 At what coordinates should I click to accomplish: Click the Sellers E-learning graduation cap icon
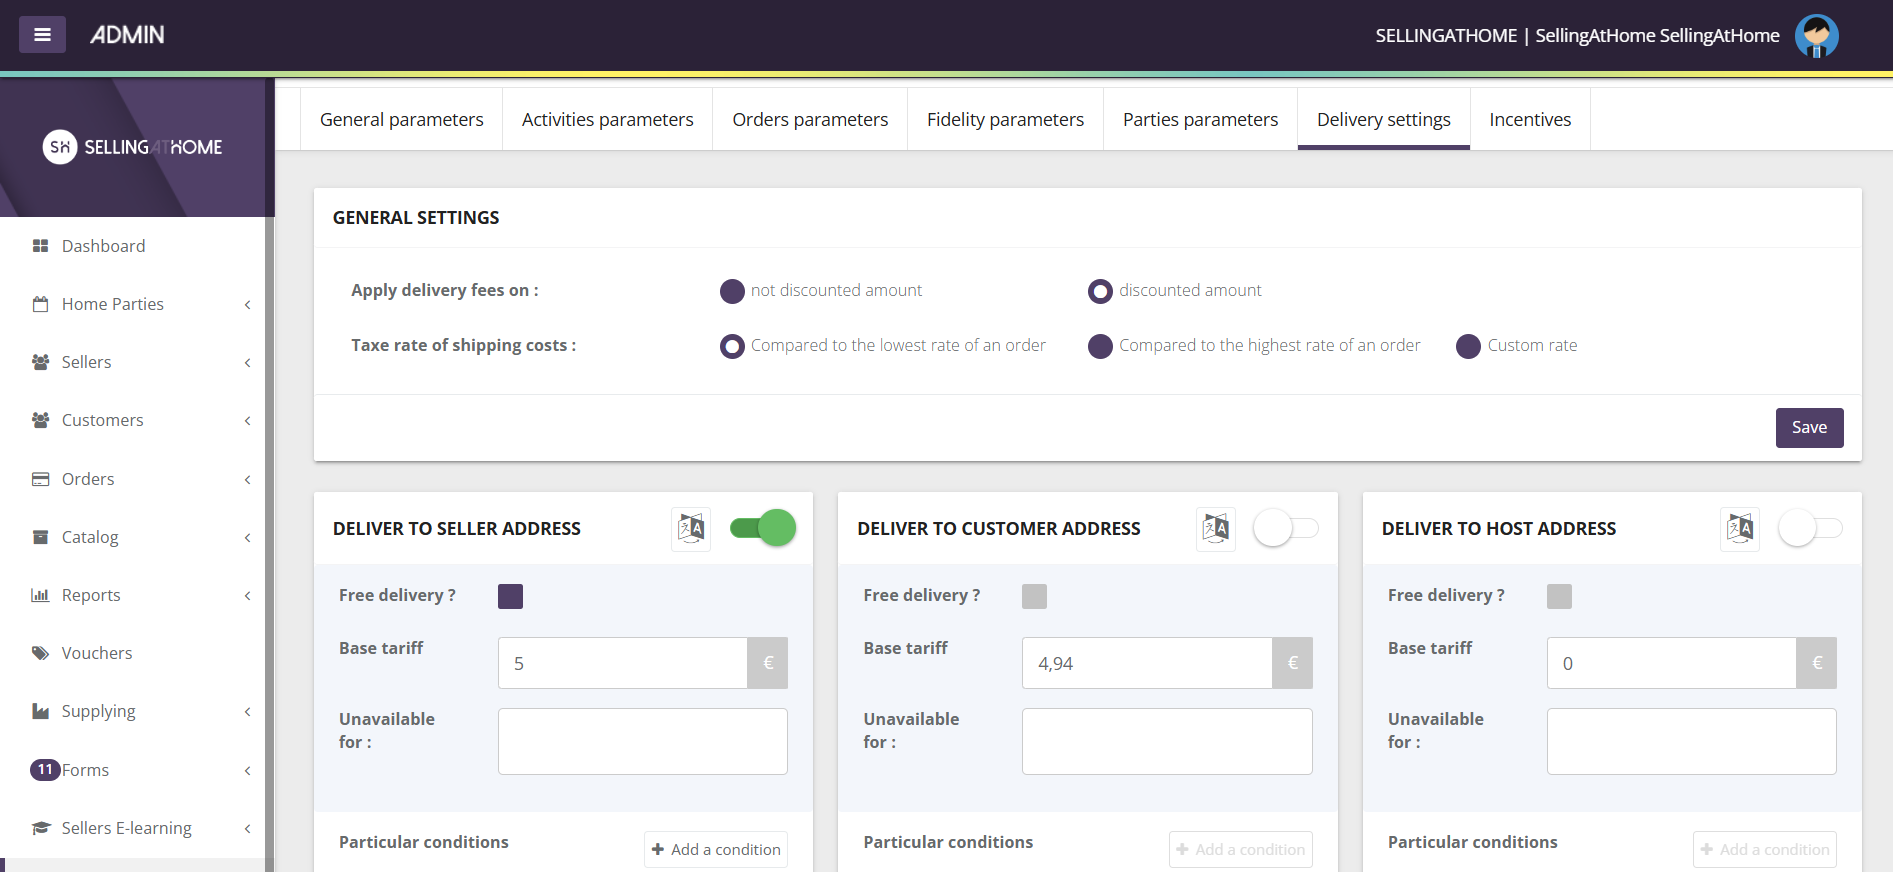click(x=40, y=828)
